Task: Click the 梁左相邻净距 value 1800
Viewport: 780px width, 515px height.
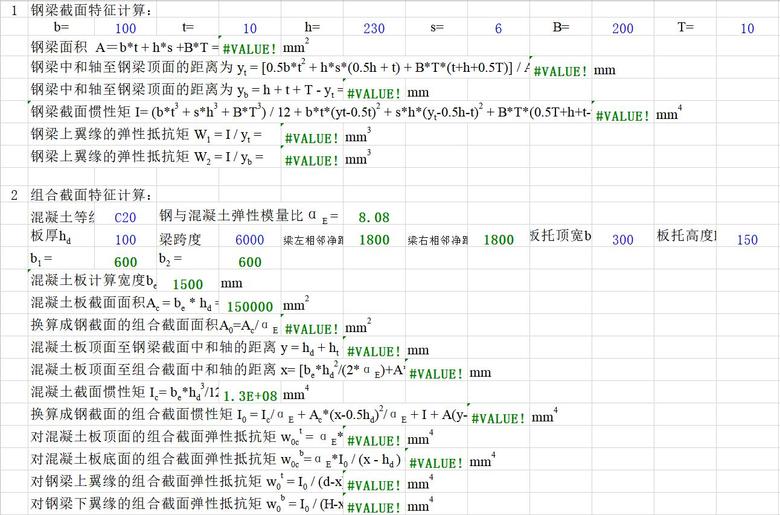Action: (373, 240)
